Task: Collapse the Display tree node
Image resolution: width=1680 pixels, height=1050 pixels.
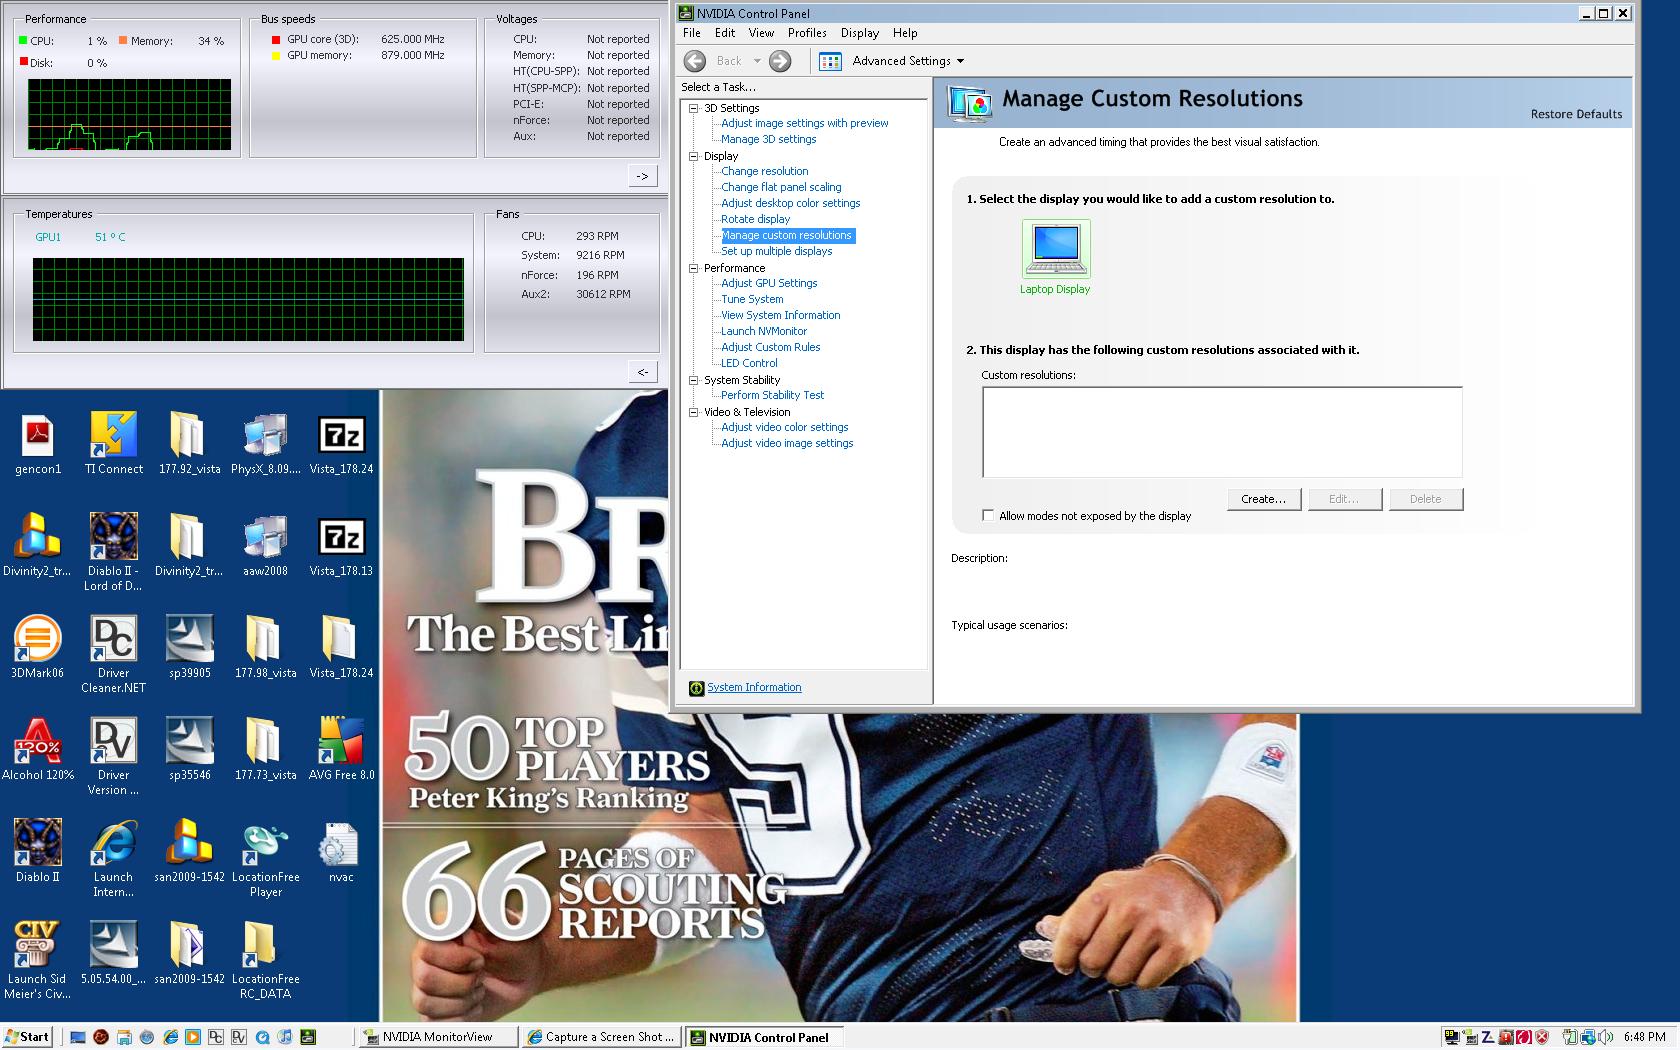Action: click(694, 156)
